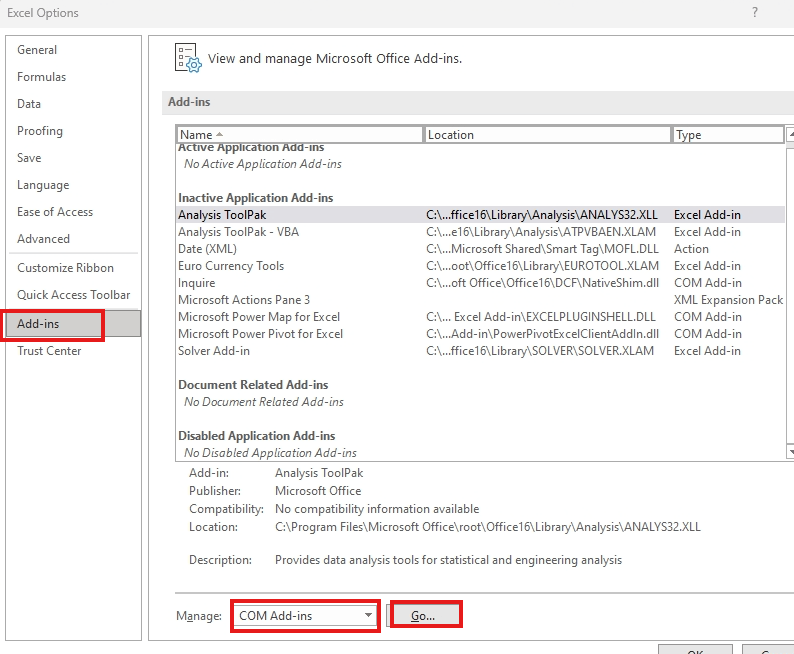Select the Language category
This screenshot has height=654, width=794.
point(43,185)
